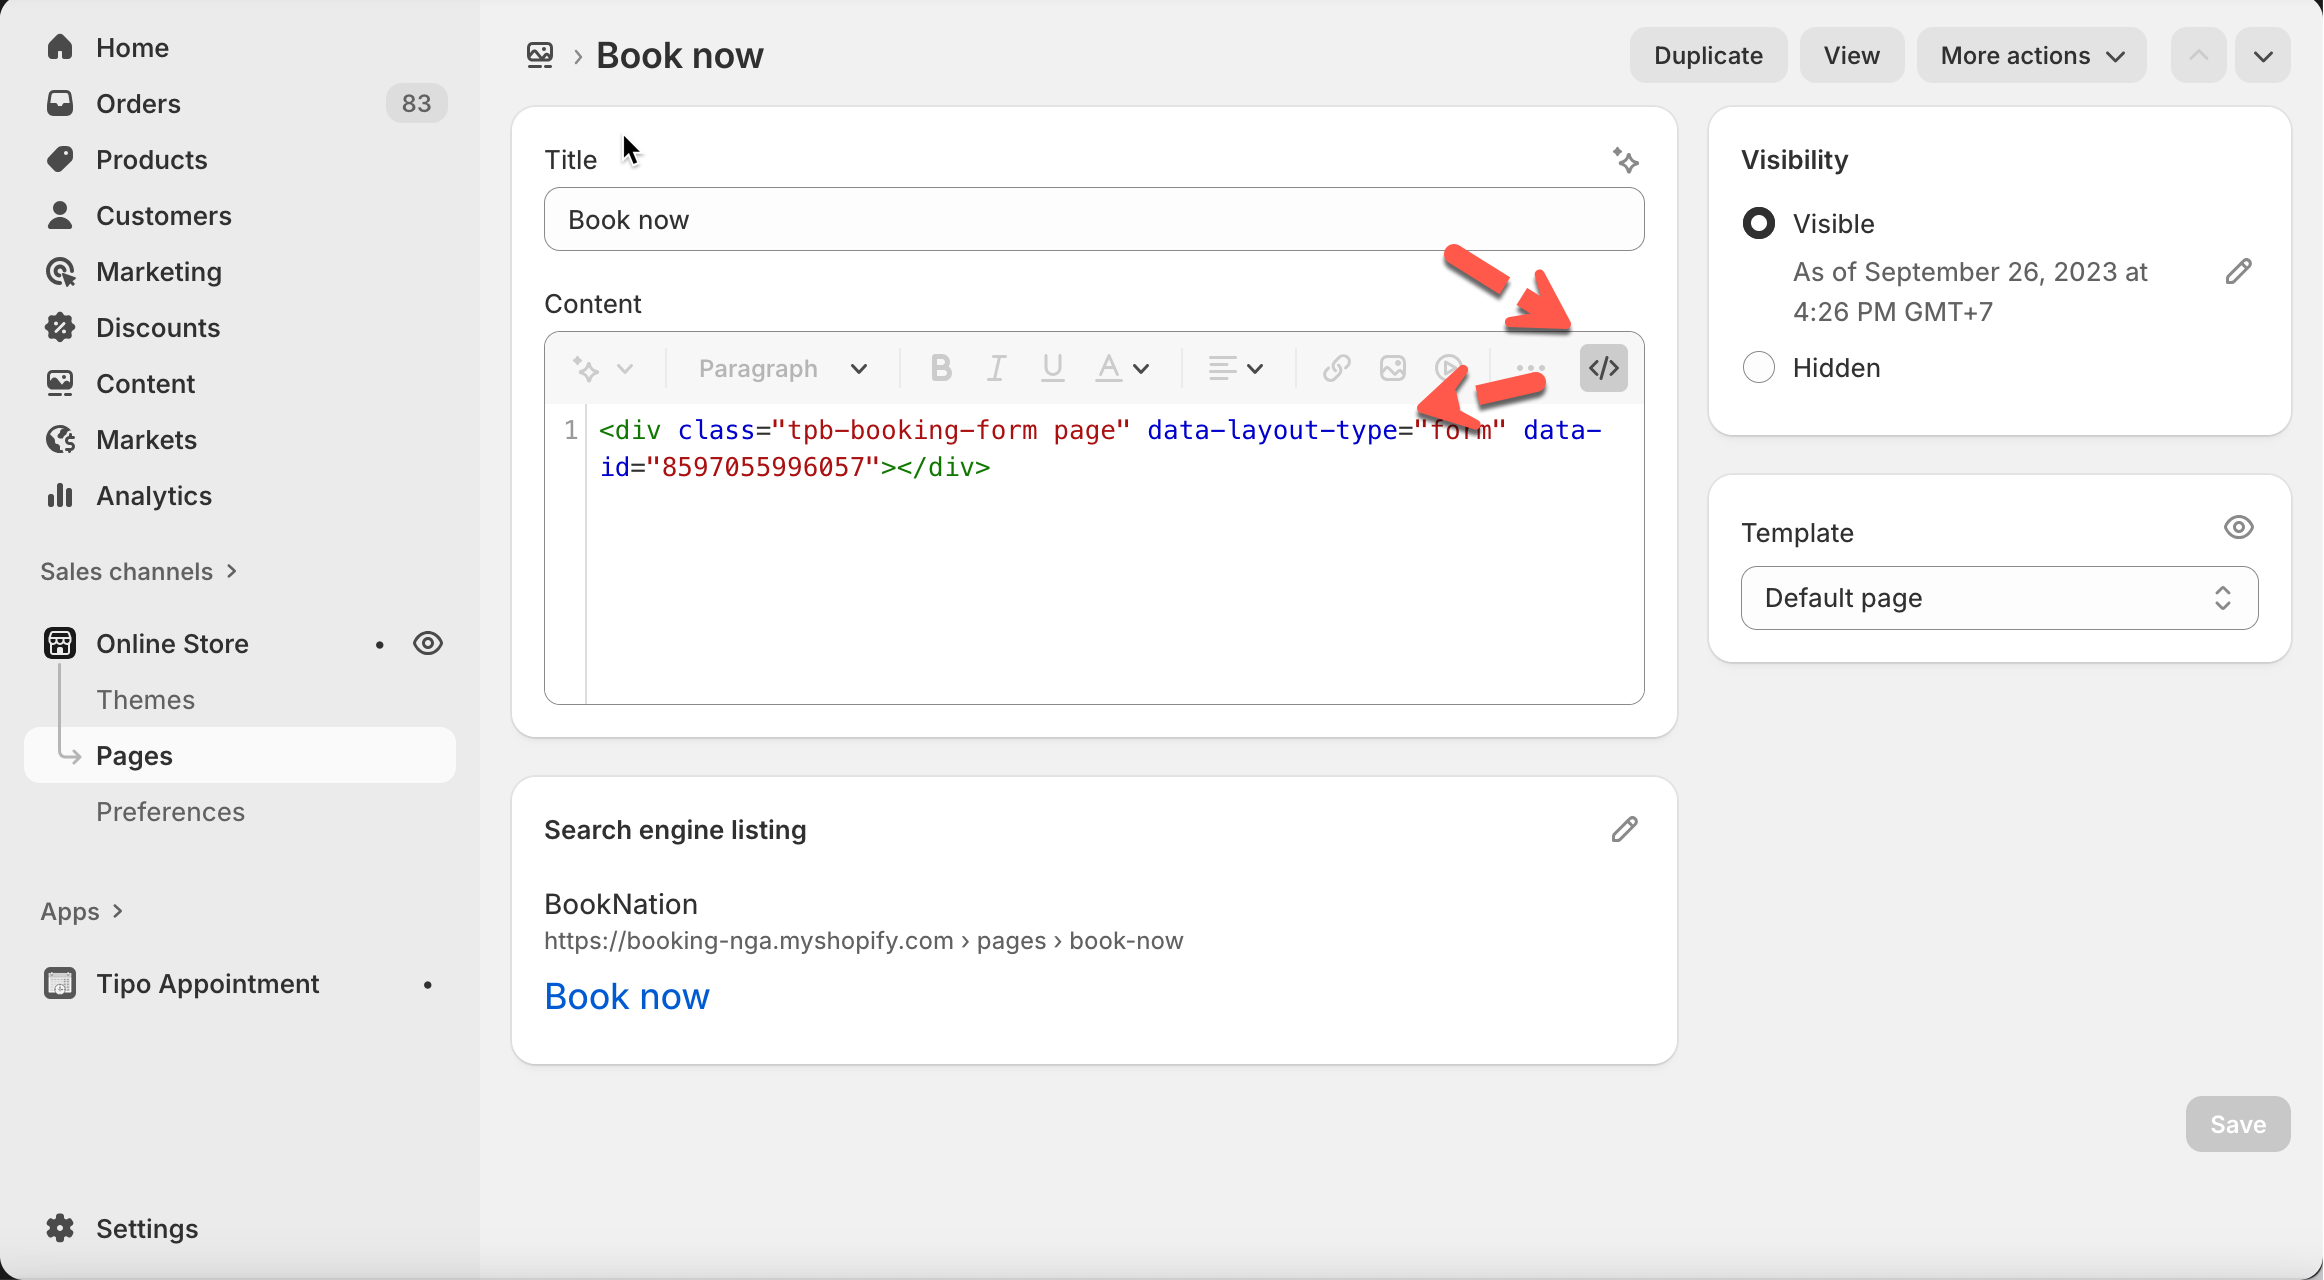Image resolution: width=2324 pixels, height=1280 pixels.
Task: Click the Title input field
Action: [1093, 220]
